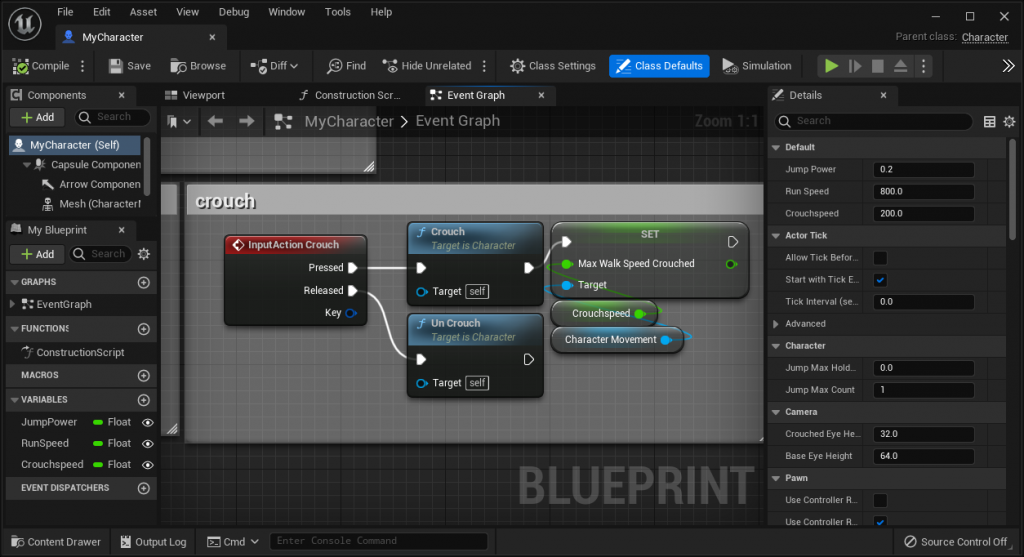Click the Class Defaults button
Image resolution: width=1024 pixels, height=557 pixels.
click(x=659, y=66)
